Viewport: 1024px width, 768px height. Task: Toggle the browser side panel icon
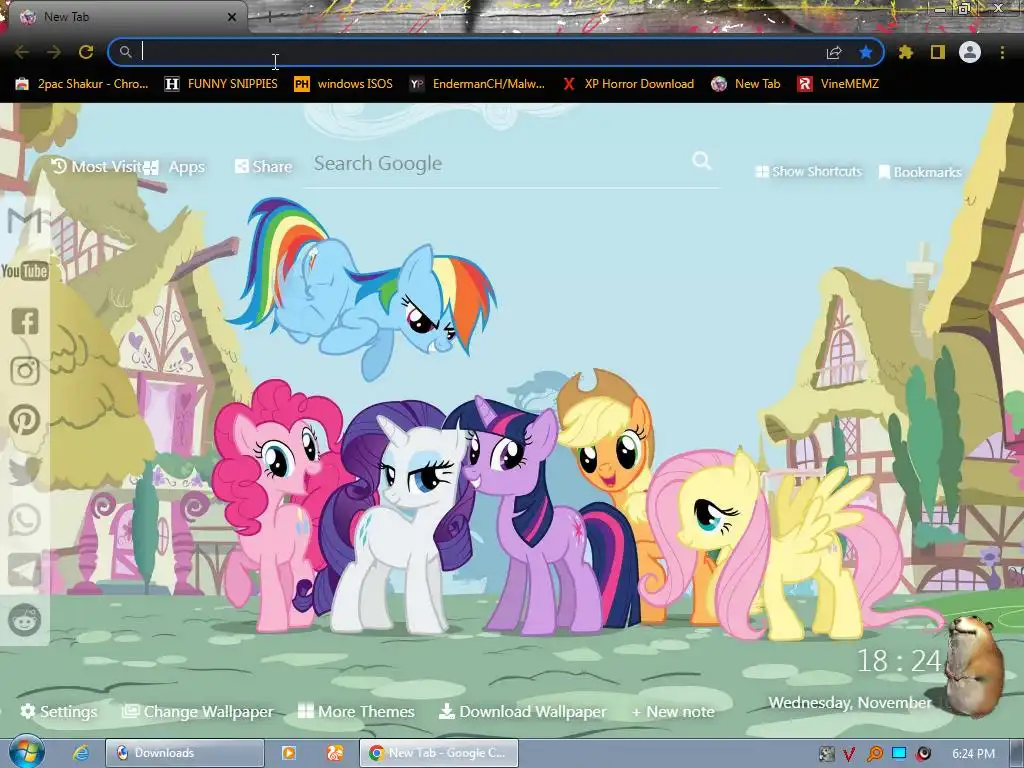click(938, 52)
